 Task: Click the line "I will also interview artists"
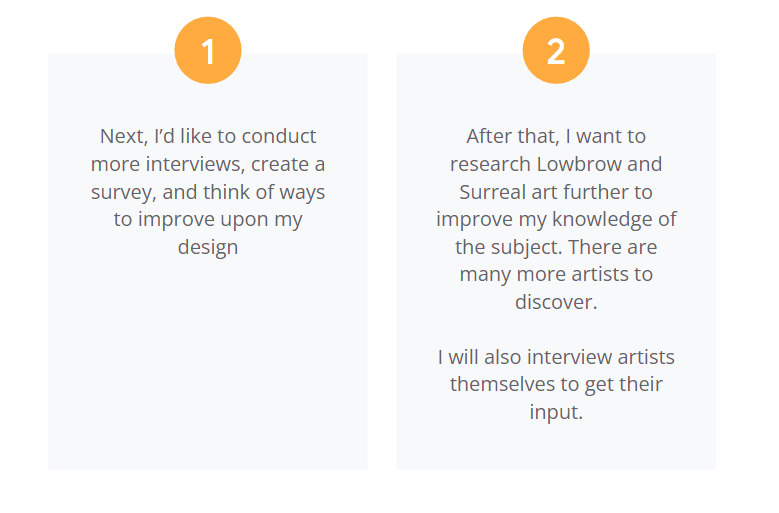pyautogui.click(x=556, y=357)
